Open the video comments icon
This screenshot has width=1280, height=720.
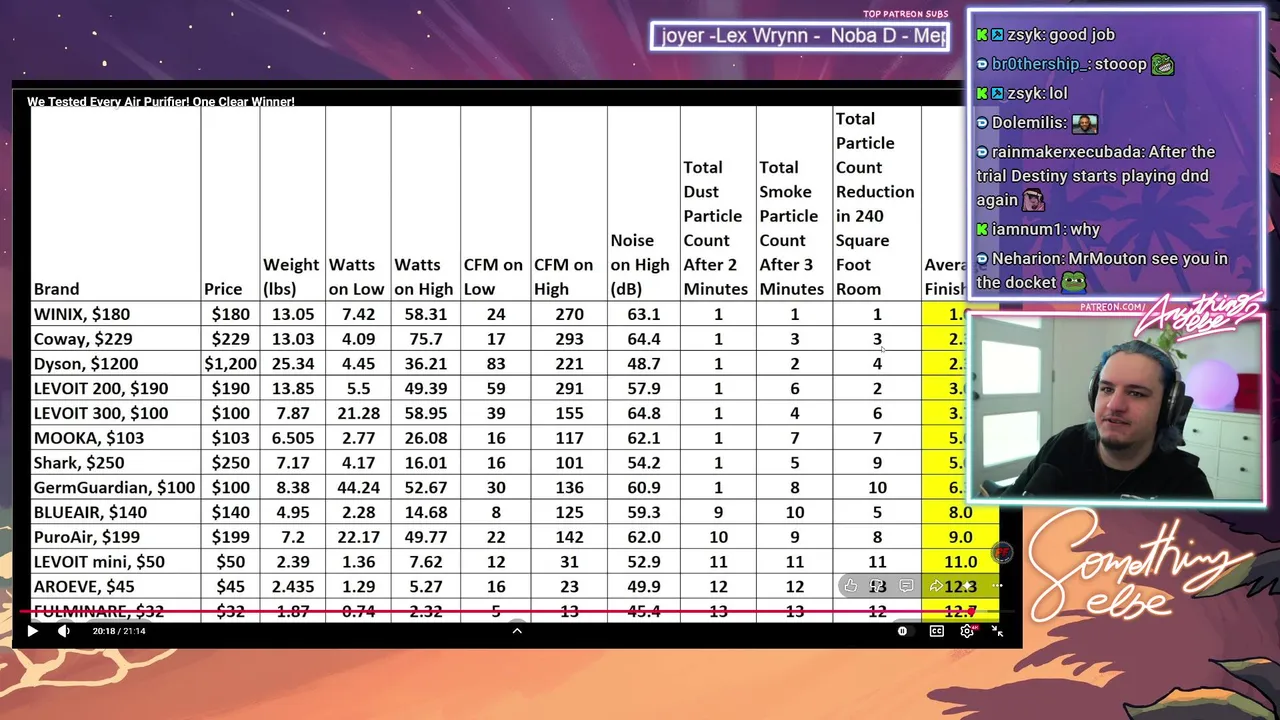click(x=906, y=586)
